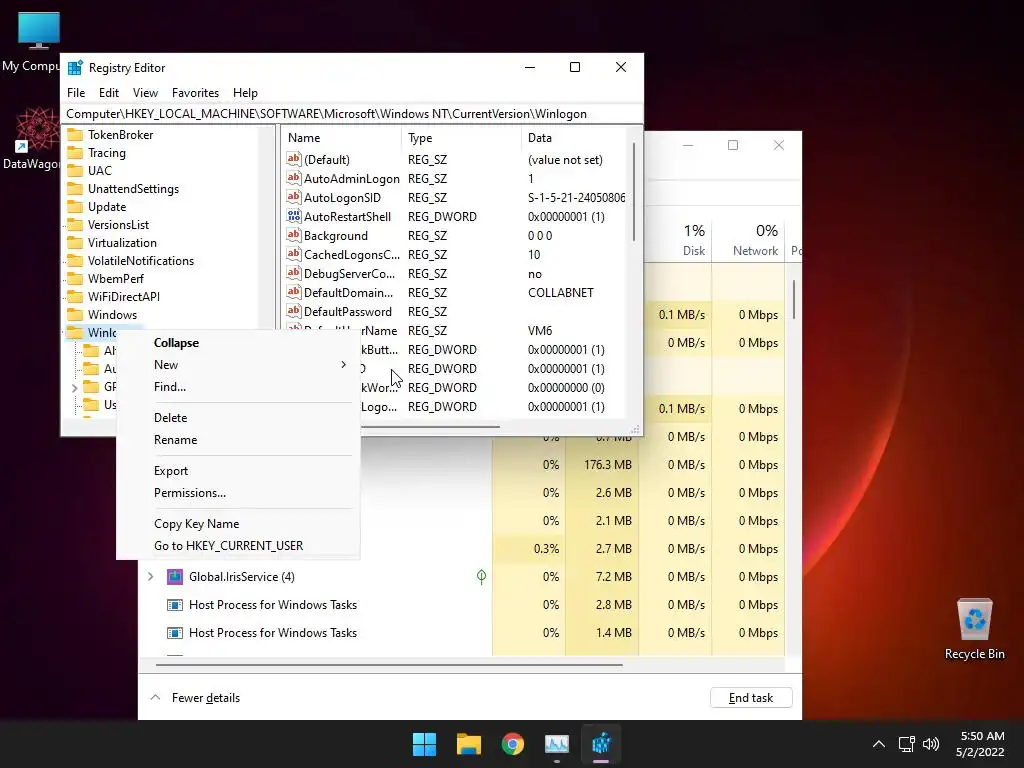This screenshot has height=768, width=1024.
Task: Open Permissions... from the context menu
Action: click(238, 493)
